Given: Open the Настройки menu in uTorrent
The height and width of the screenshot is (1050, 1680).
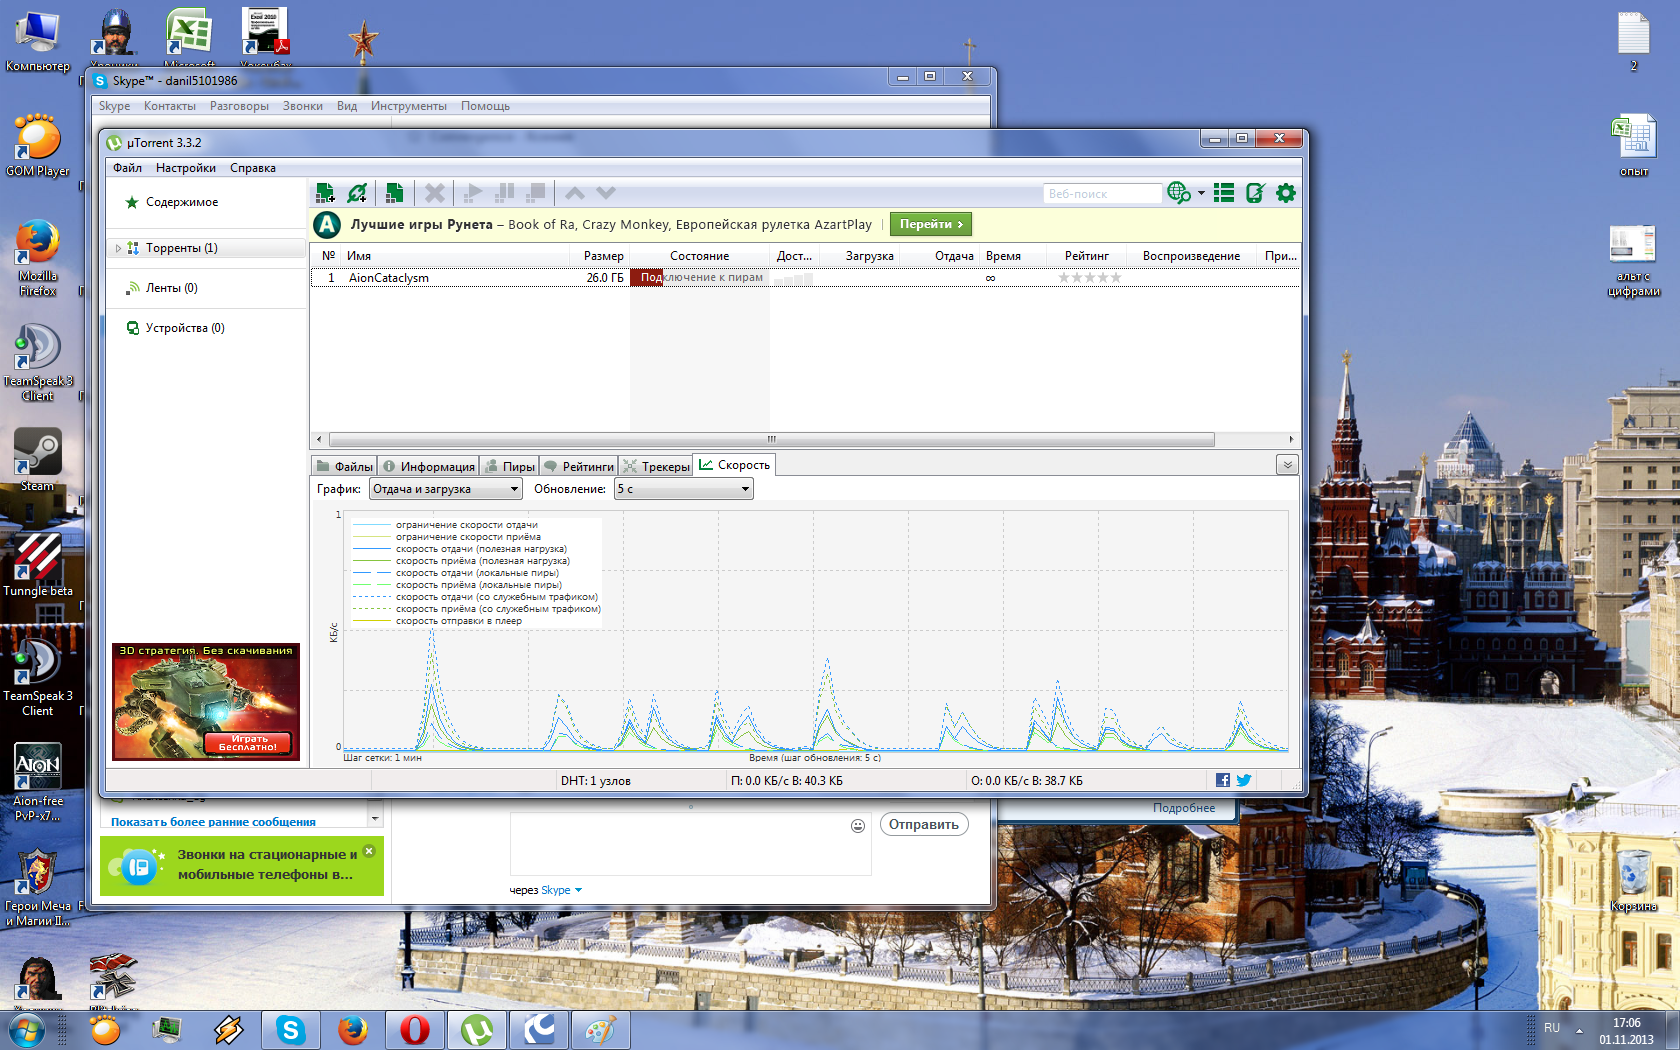Looking at the screenshot, I should [186, 168].
